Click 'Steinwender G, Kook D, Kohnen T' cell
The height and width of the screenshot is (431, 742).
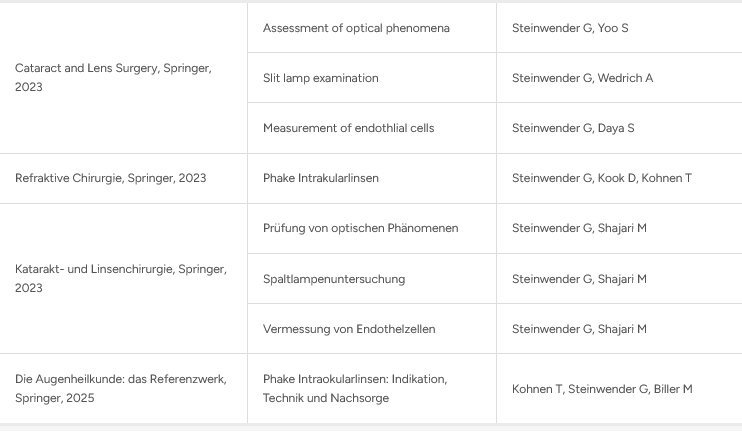coord(602,178)
